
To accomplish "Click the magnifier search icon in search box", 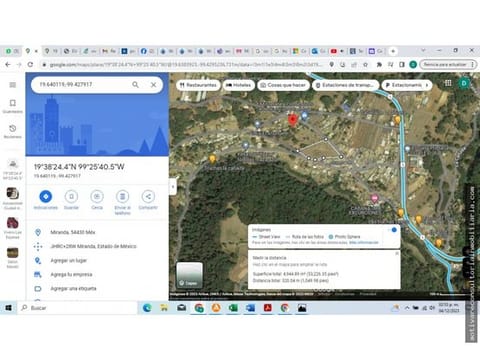I will click(135, 85).
